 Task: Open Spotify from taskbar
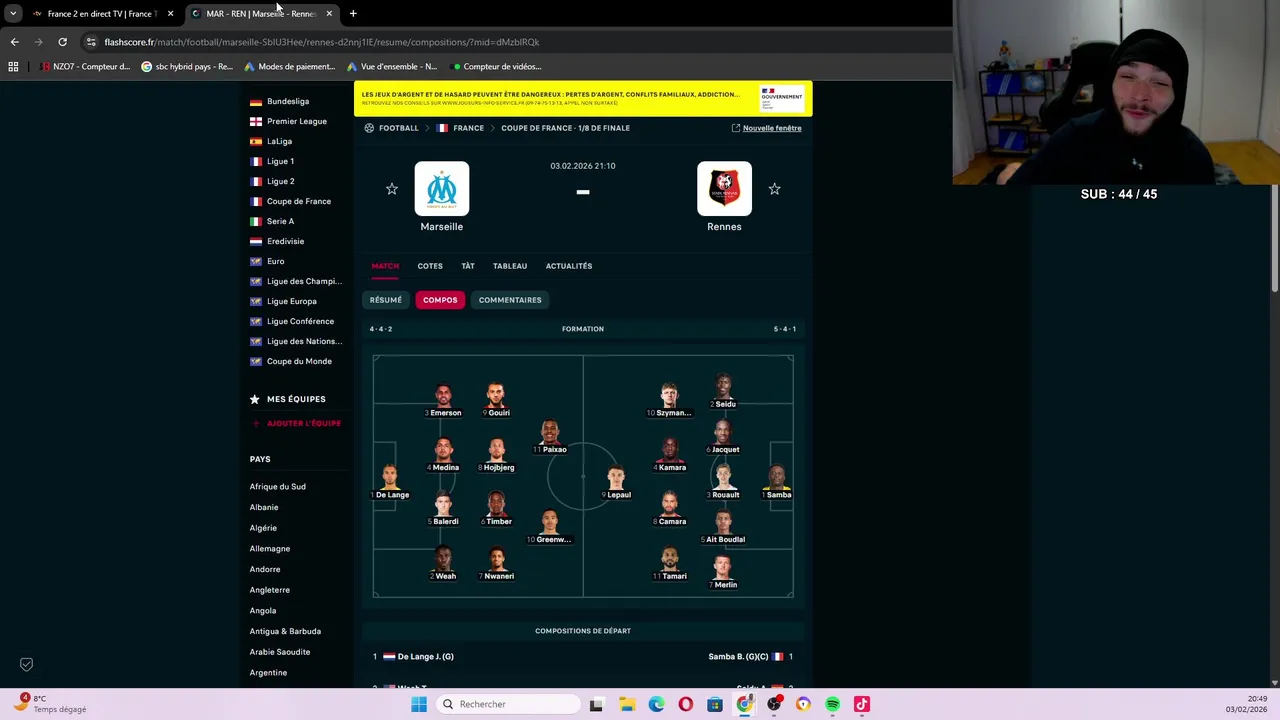point(832,704)
